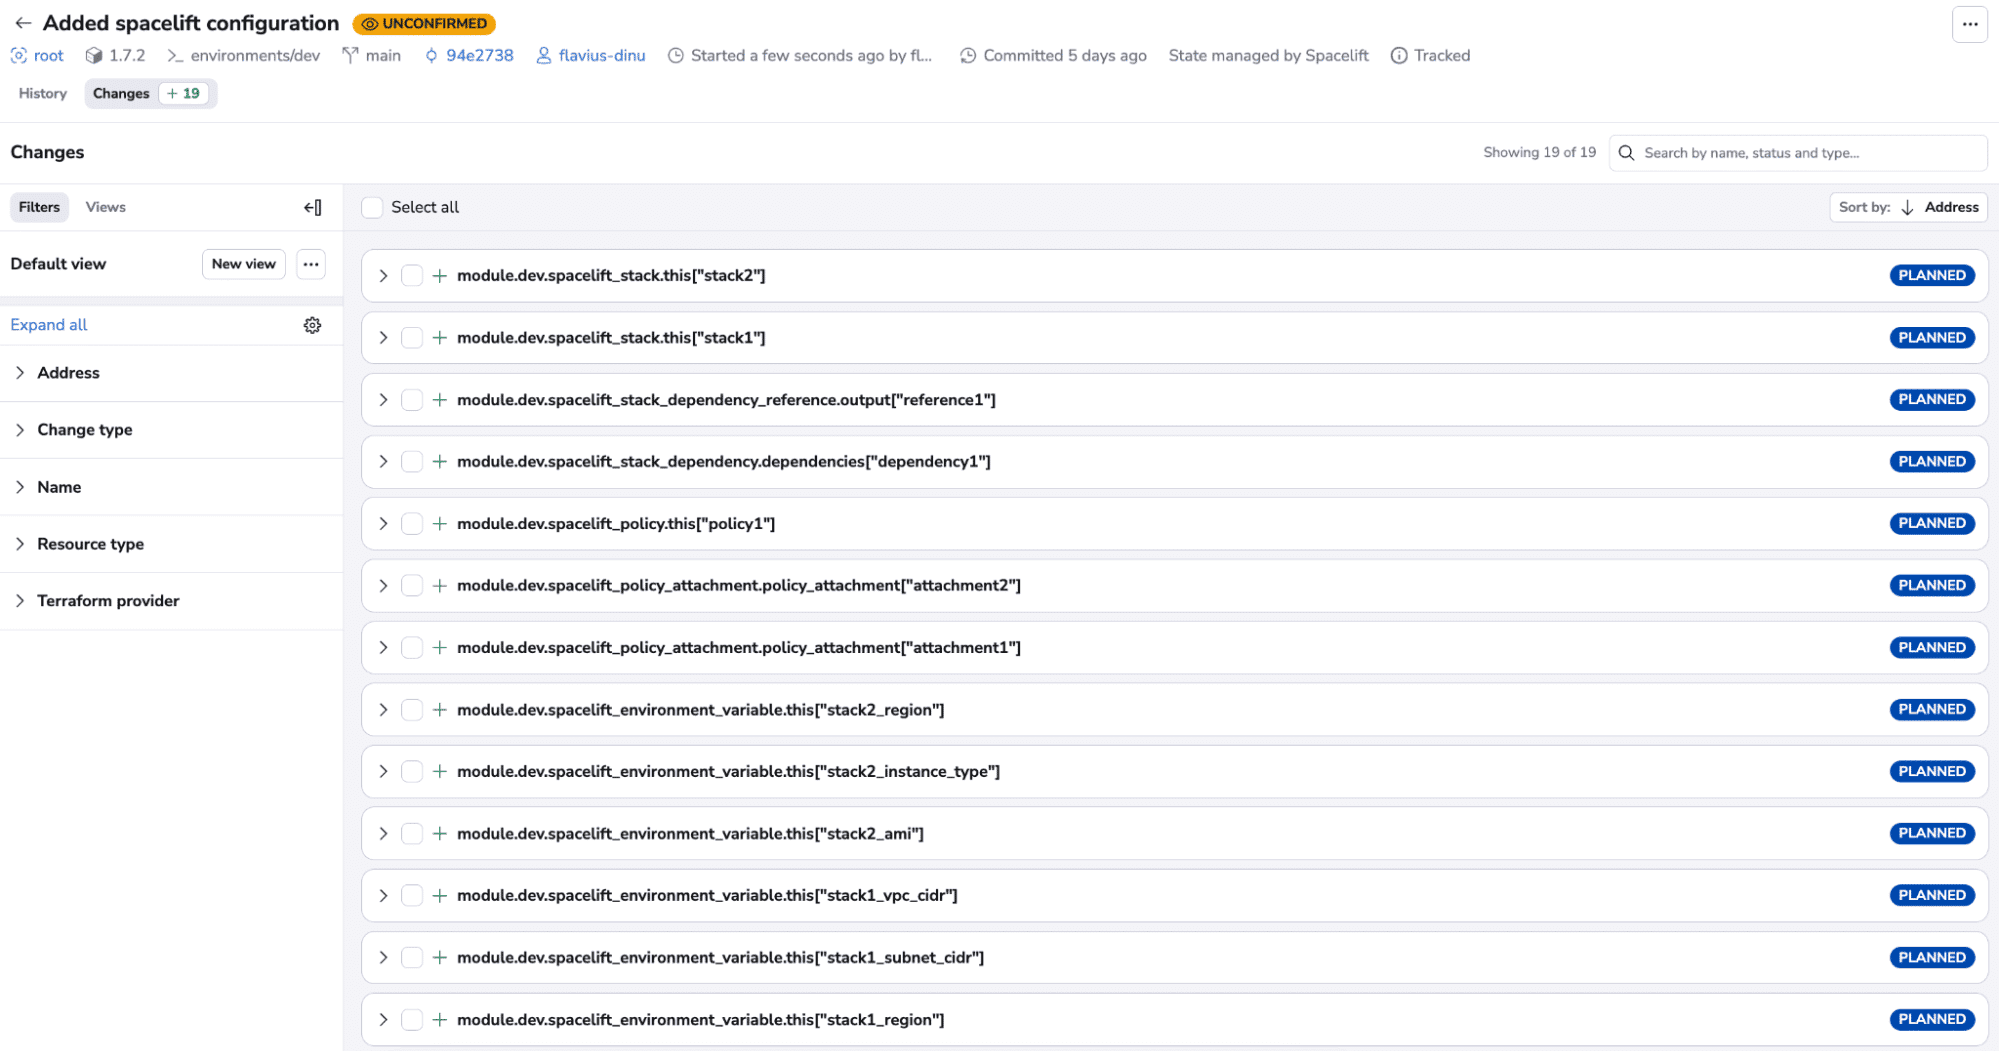This screenshot has height=1052, width=1999.
Task: Click the commit icon beside 94e2738
Action: pos(431,56)
